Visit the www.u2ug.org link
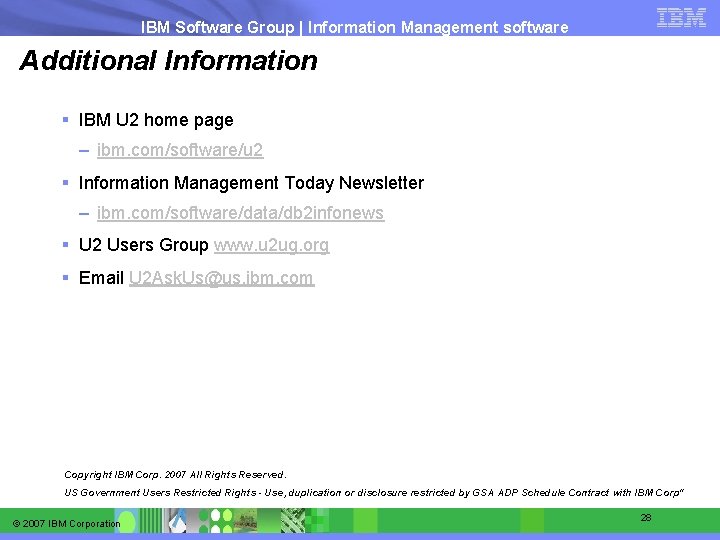Viewport: 720px width, 540px height. (x=271, y=245)
